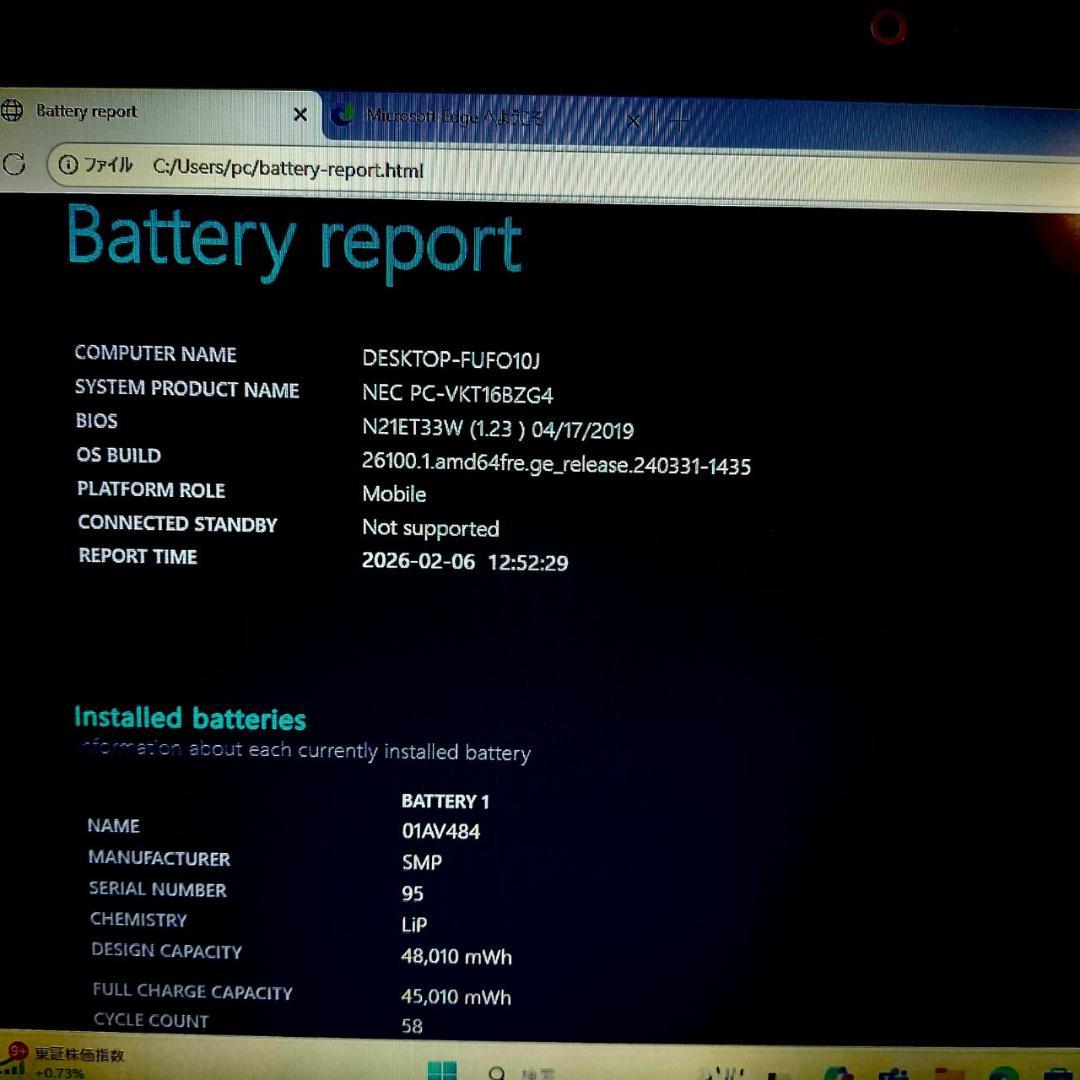This screenshot has width=1080, height=1080.
Task: Click the Installed batteries section heading
Action: [x=190, y=718]
